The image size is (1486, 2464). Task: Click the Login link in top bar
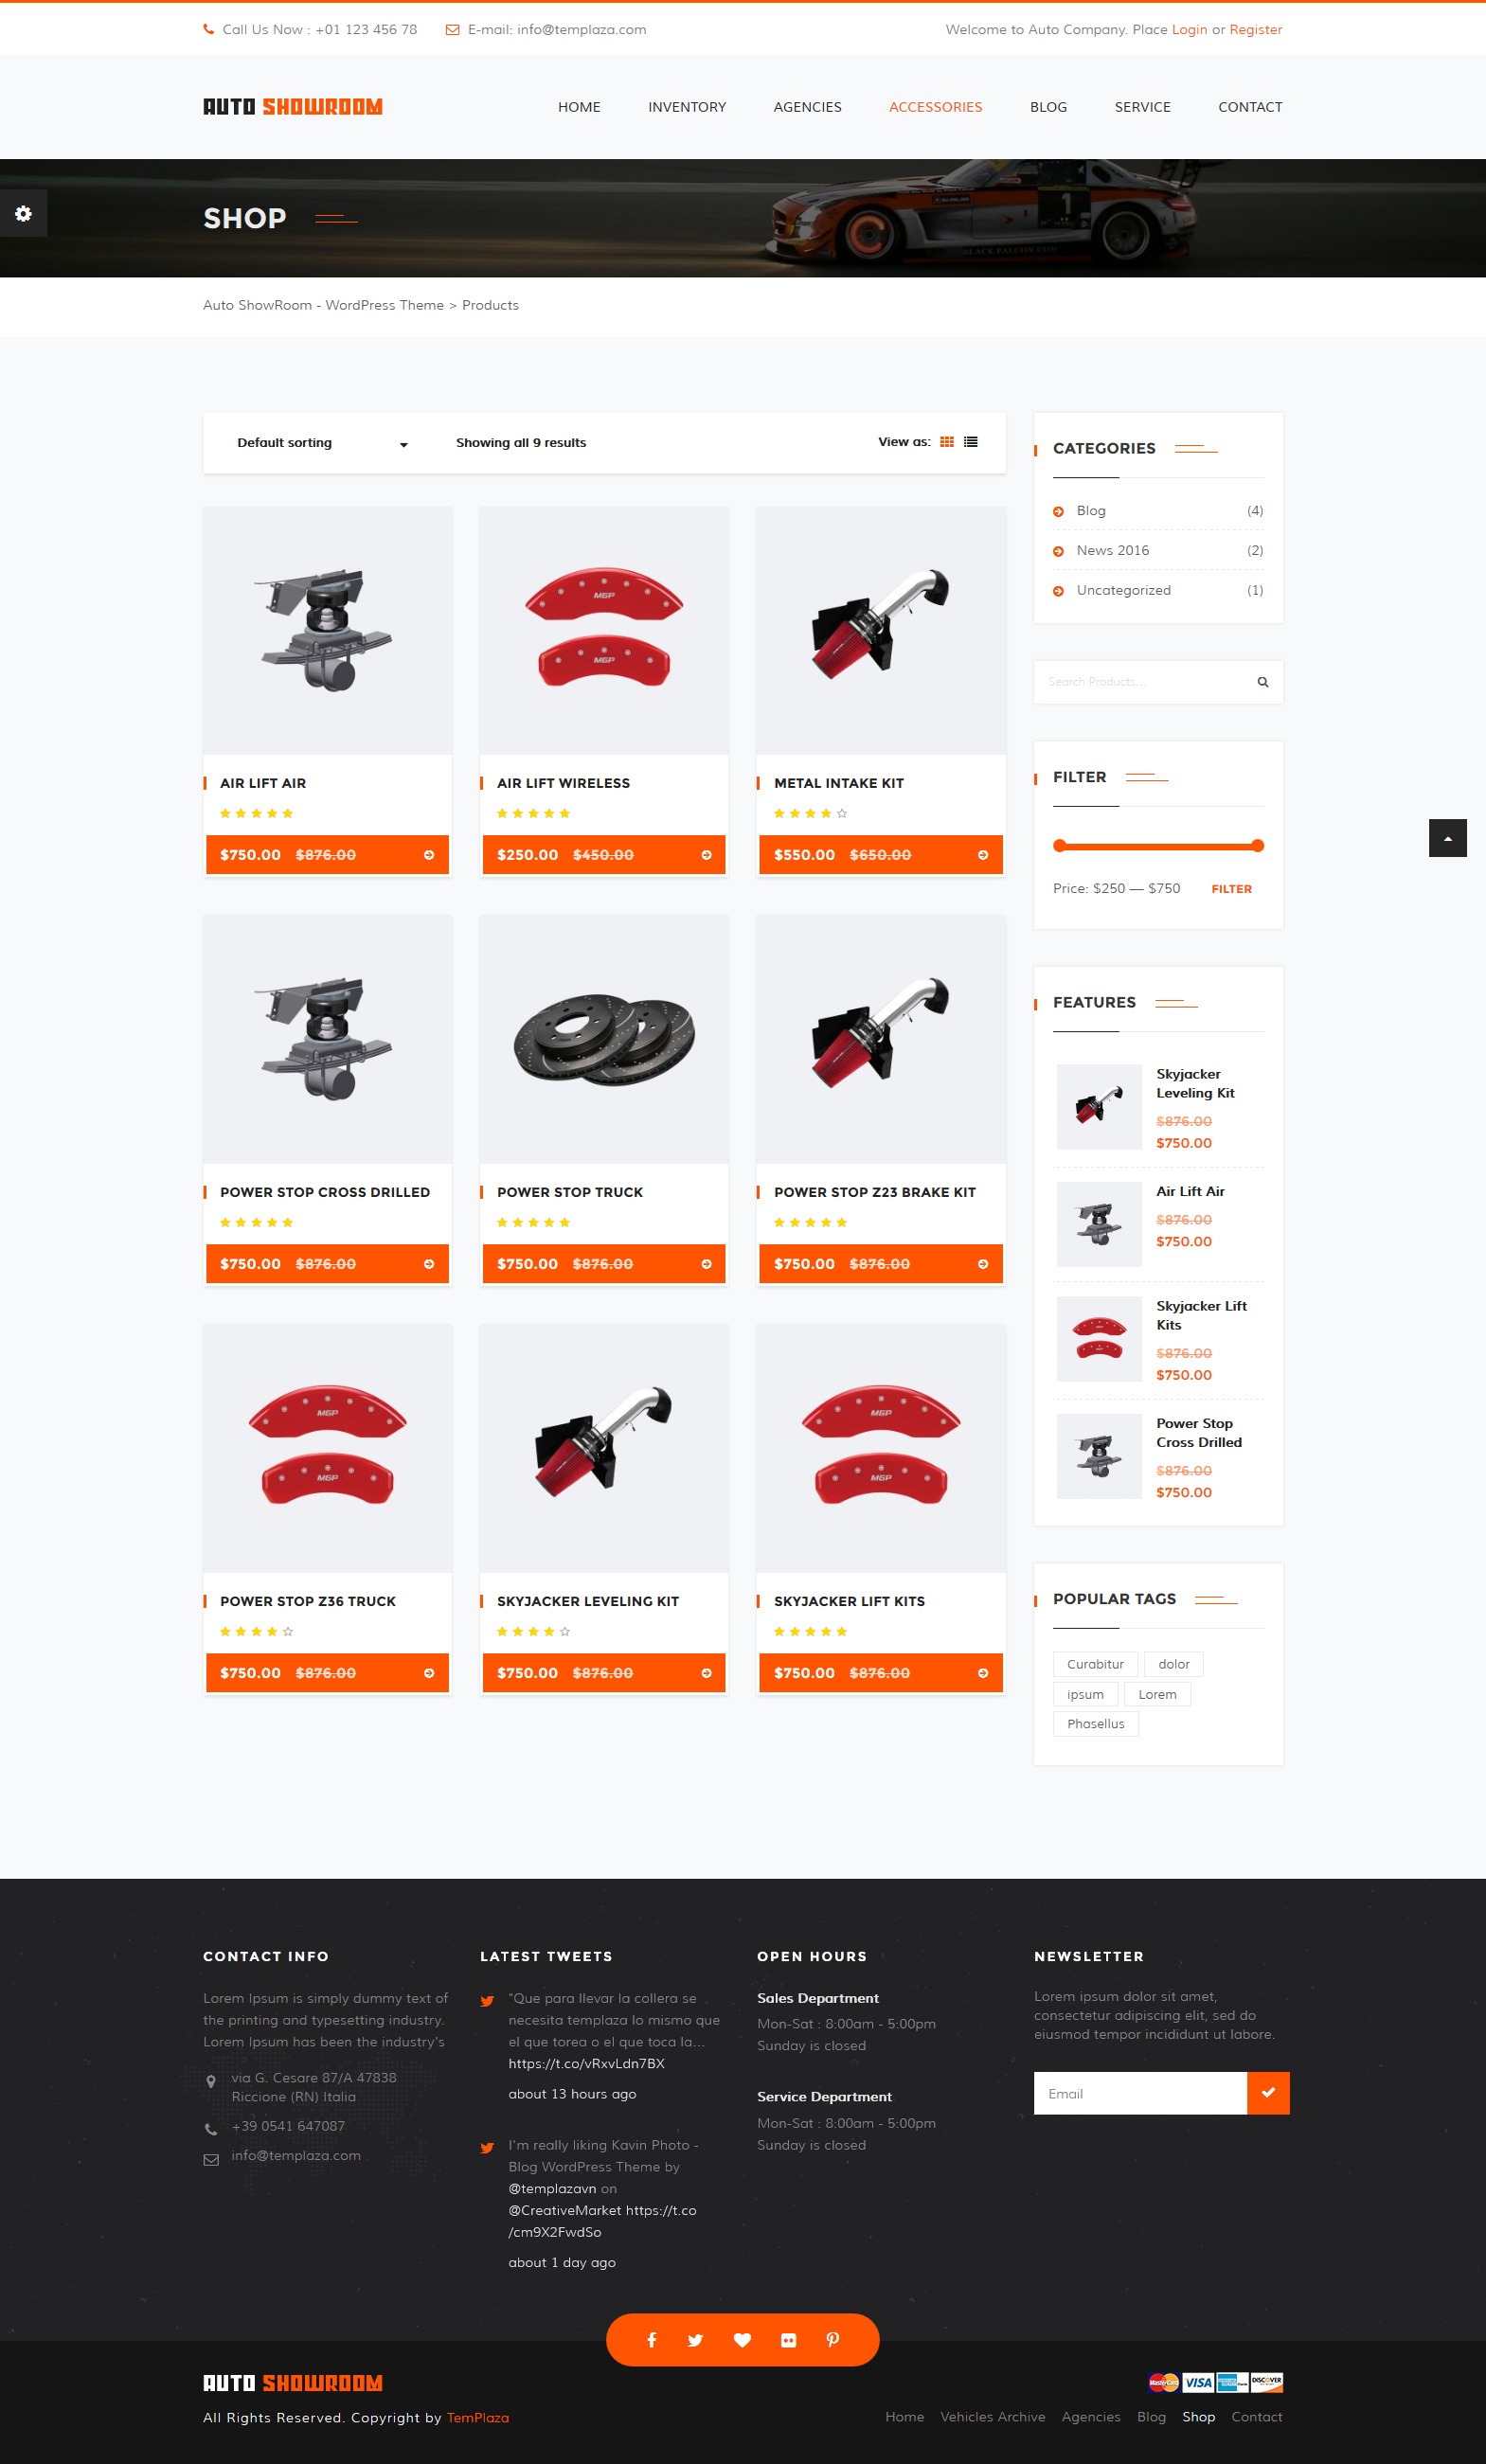tap(1189, 30)
